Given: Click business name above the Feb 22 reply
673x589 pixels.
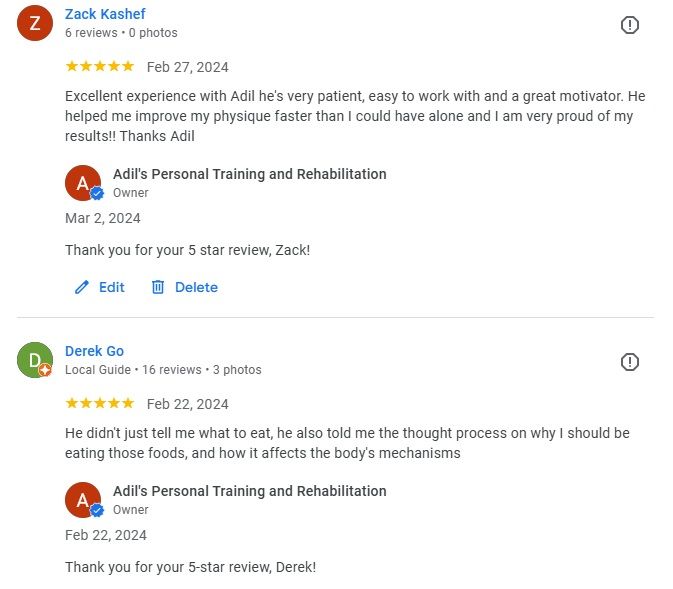Looking at the screenshot, I should [249, 491].
